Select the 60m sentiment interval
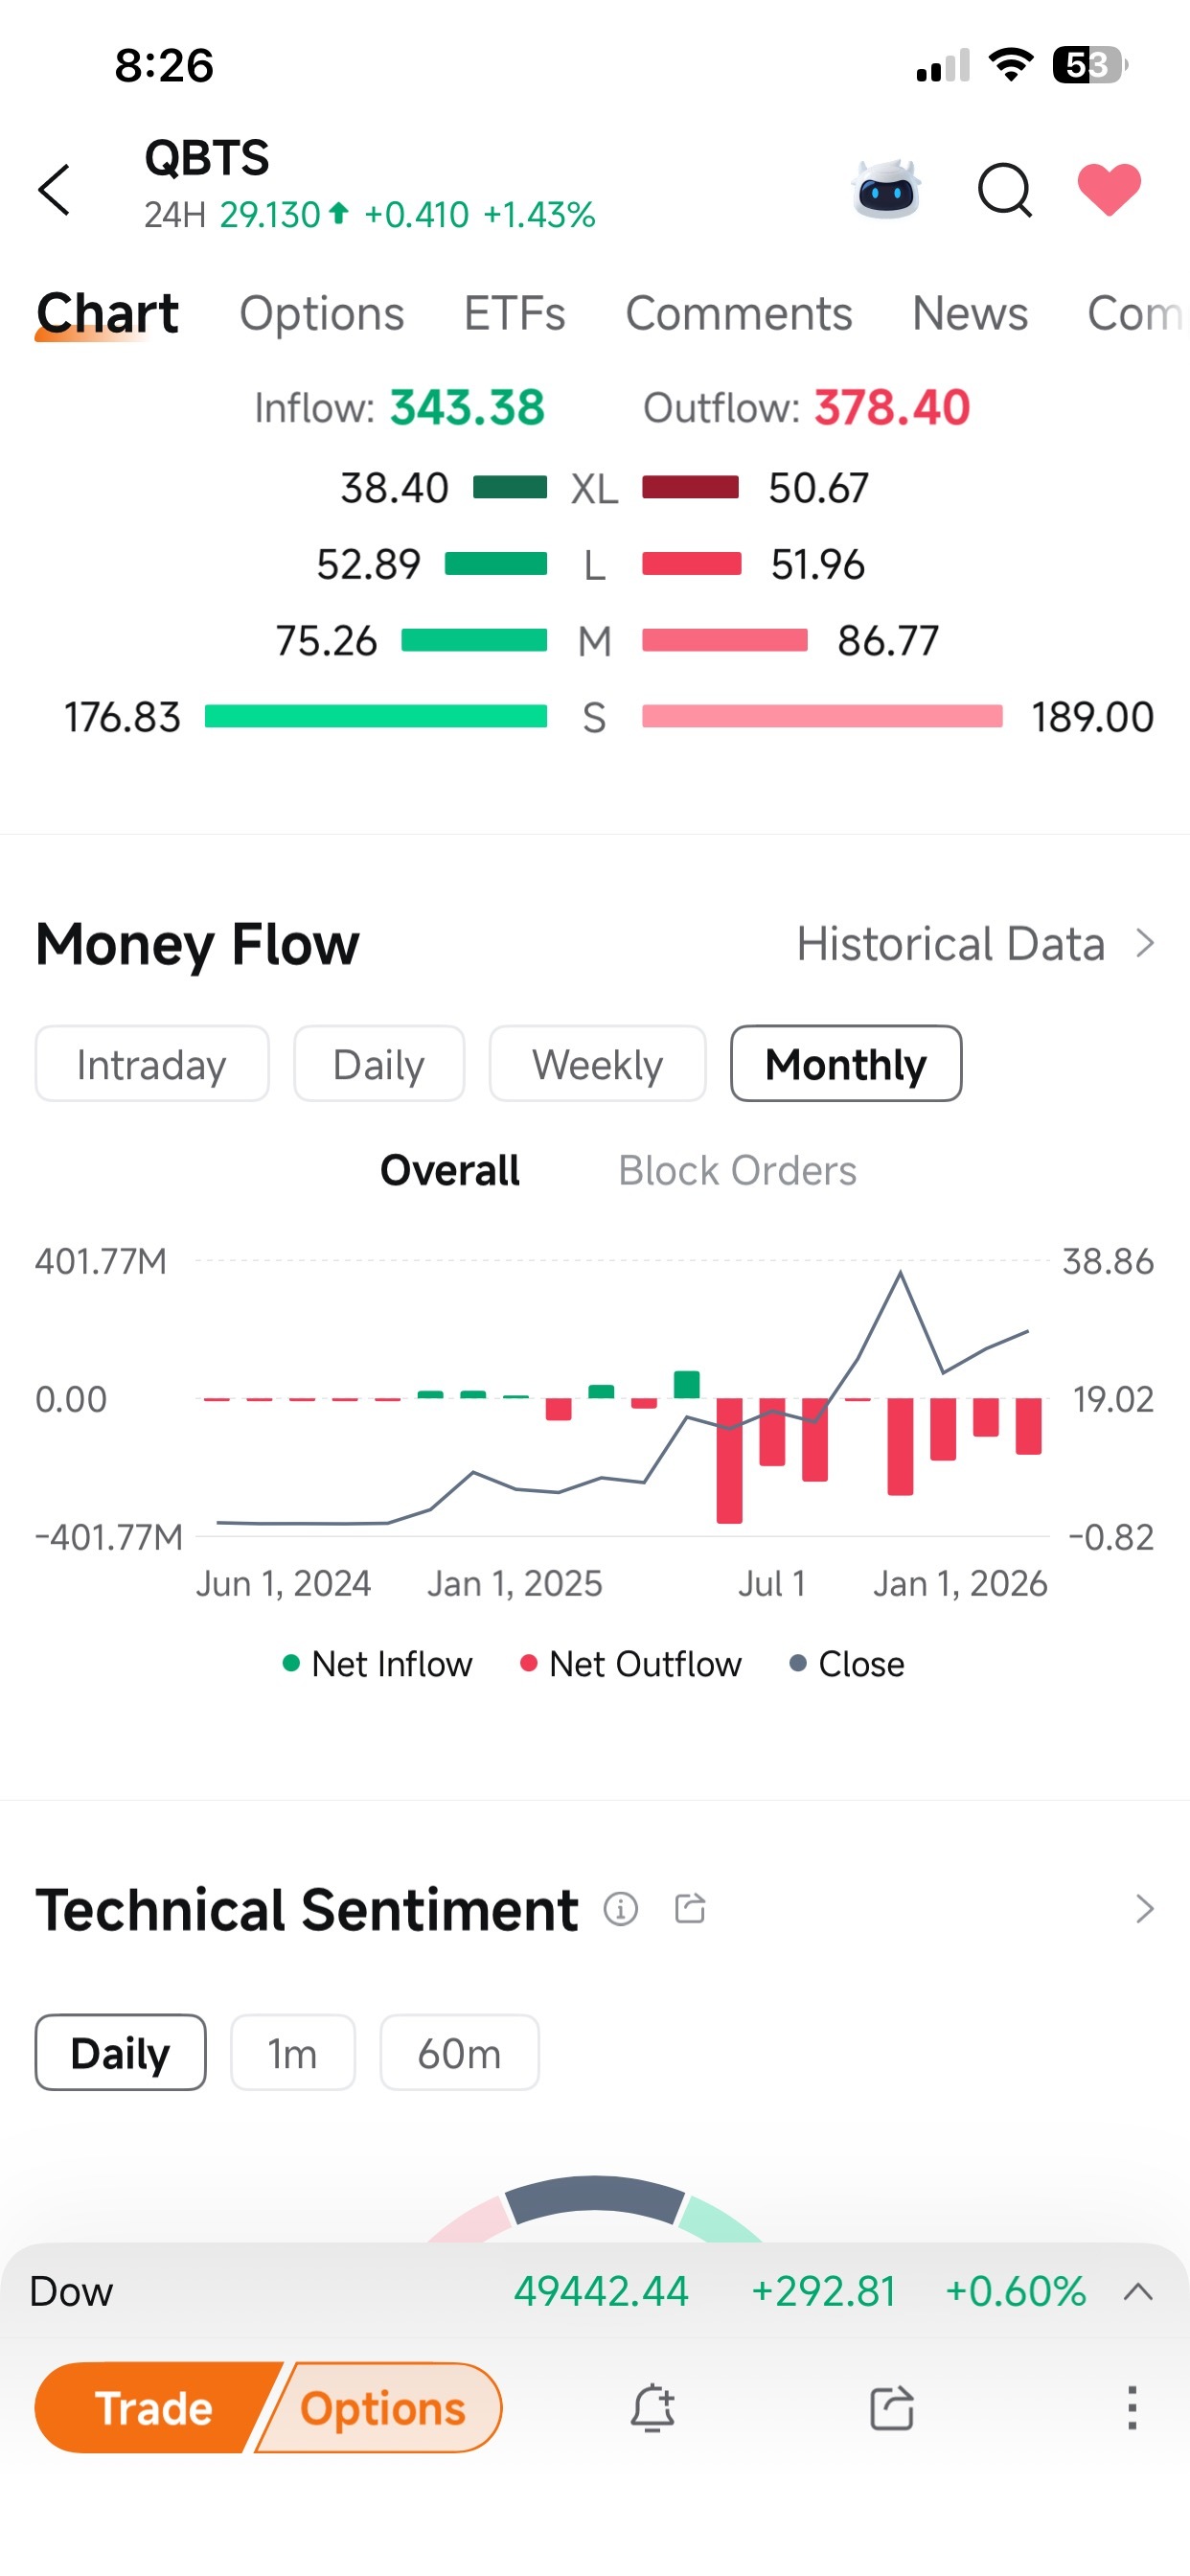 coord(459,2053)
